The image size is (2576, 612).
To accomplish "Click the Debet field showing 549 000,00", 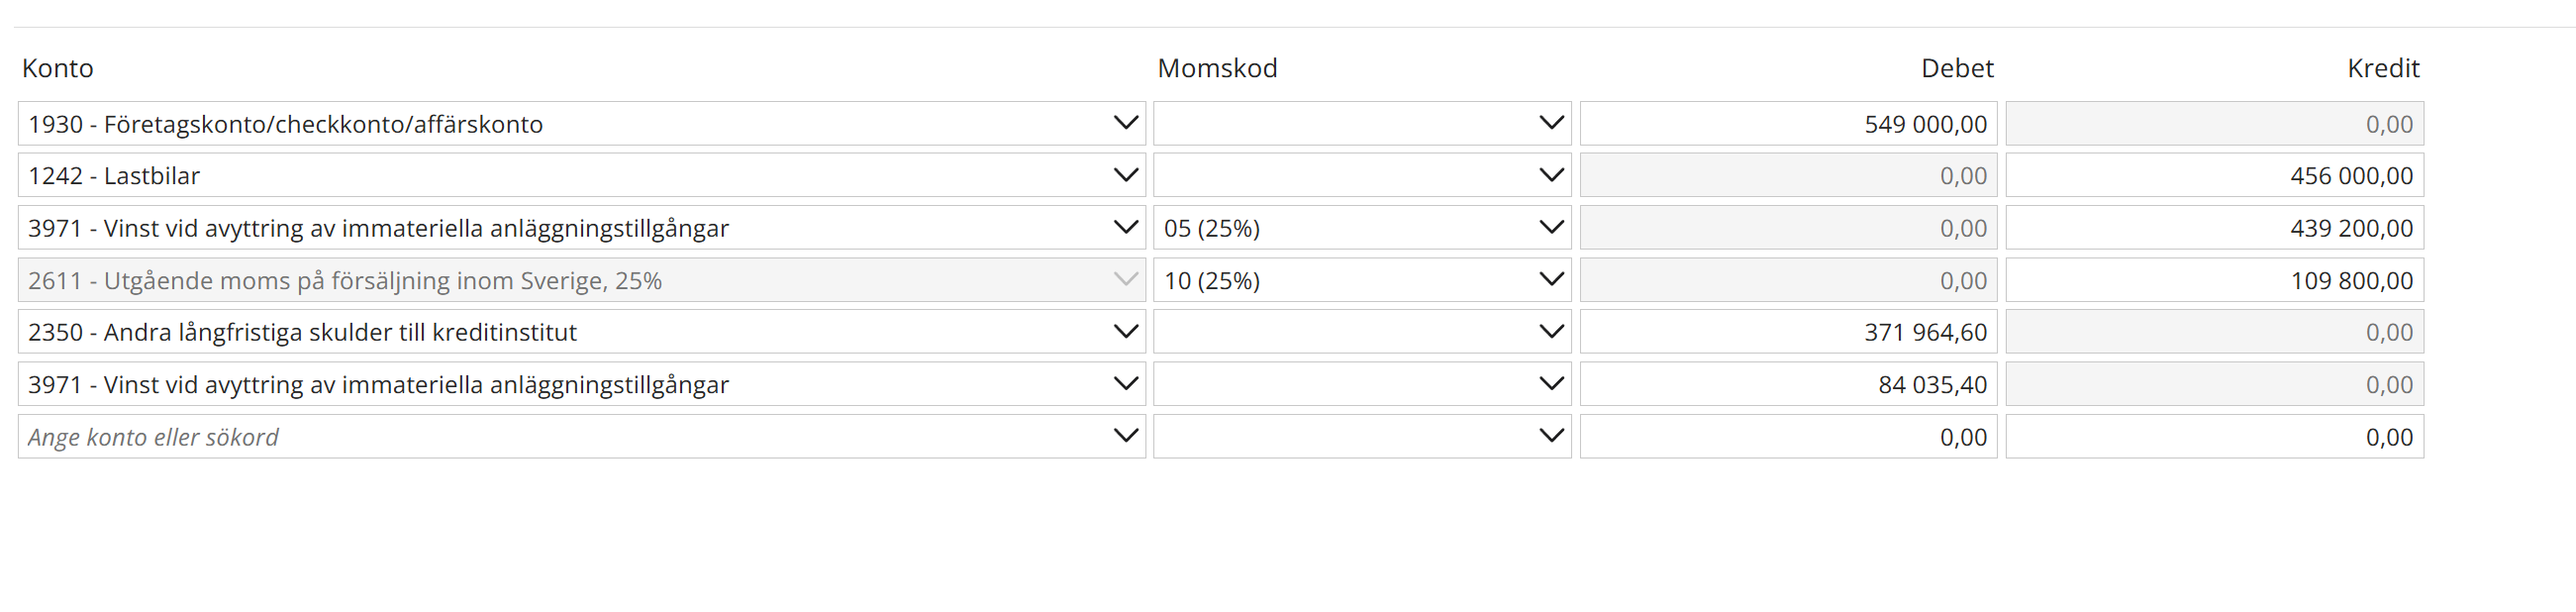I will click(1788, 124).
